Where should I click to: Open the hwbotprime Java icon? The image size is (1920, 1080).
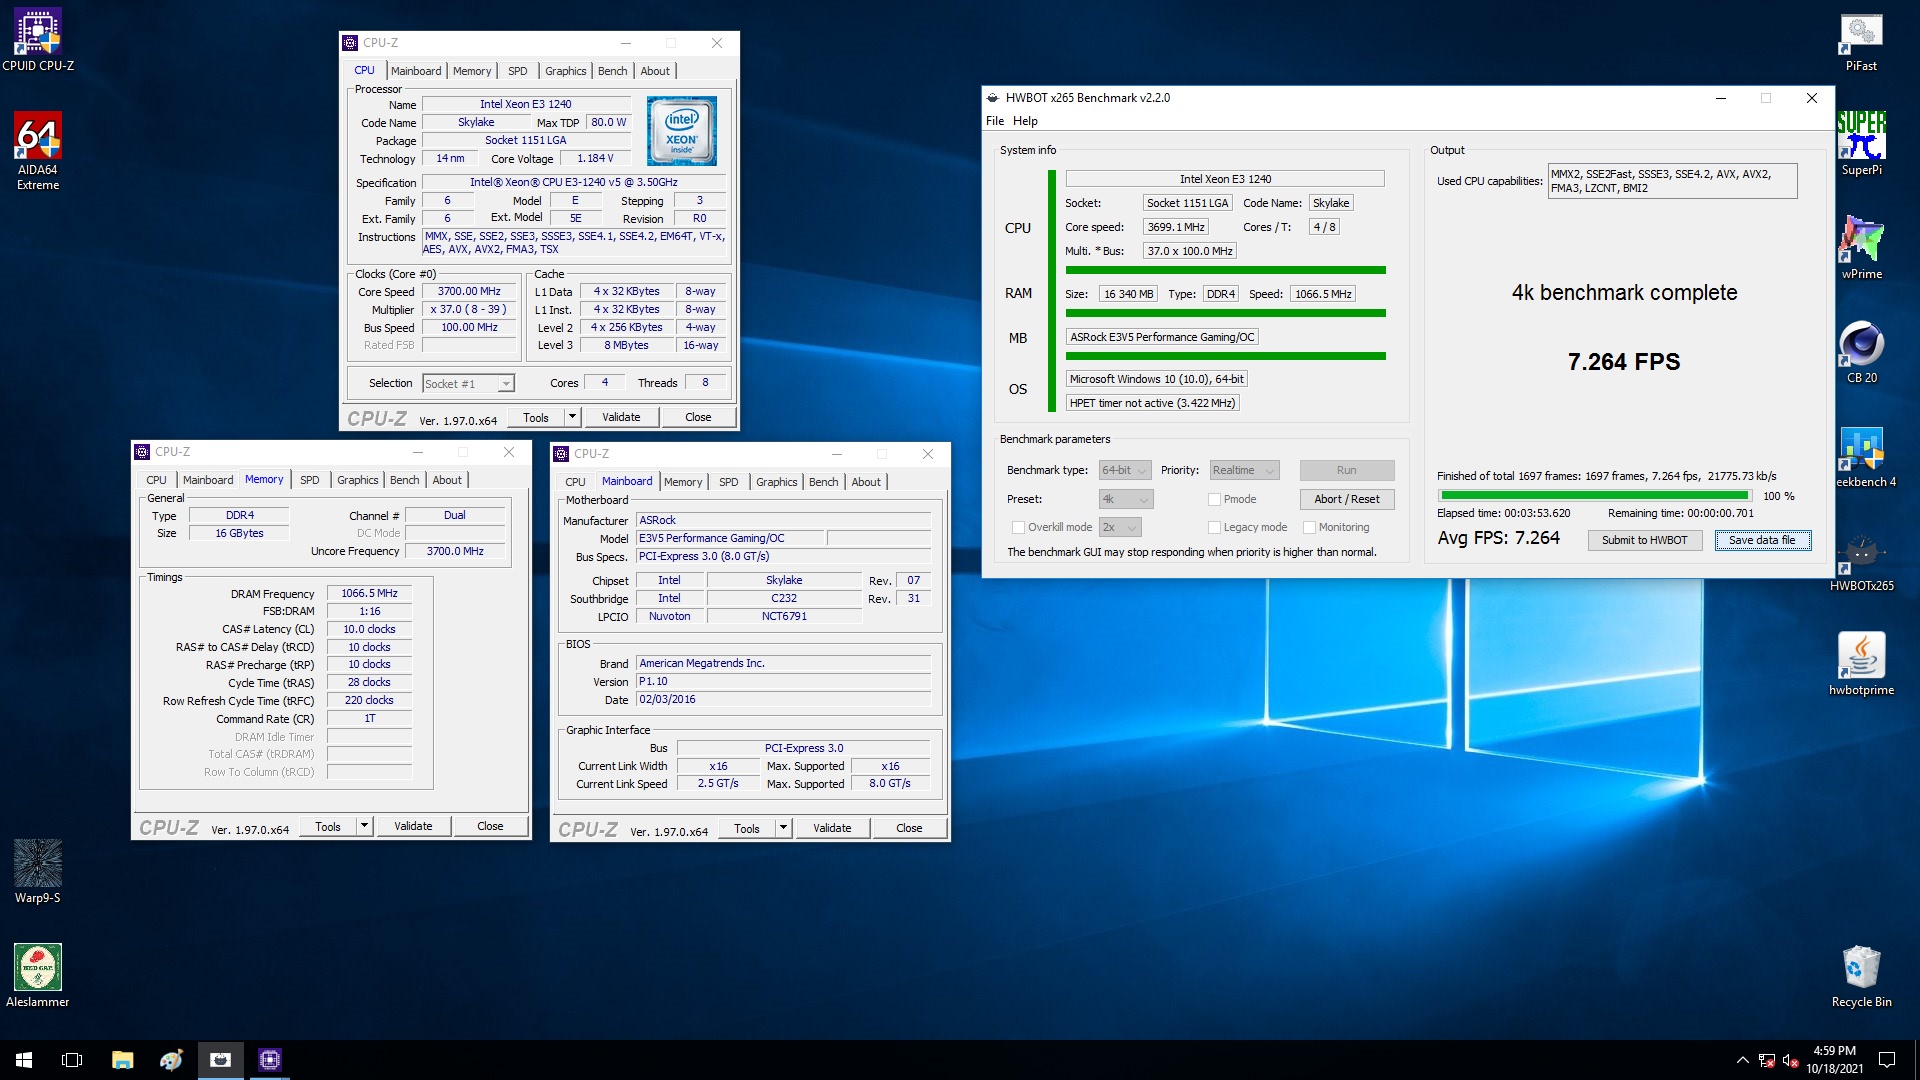tap(1861, 664)
